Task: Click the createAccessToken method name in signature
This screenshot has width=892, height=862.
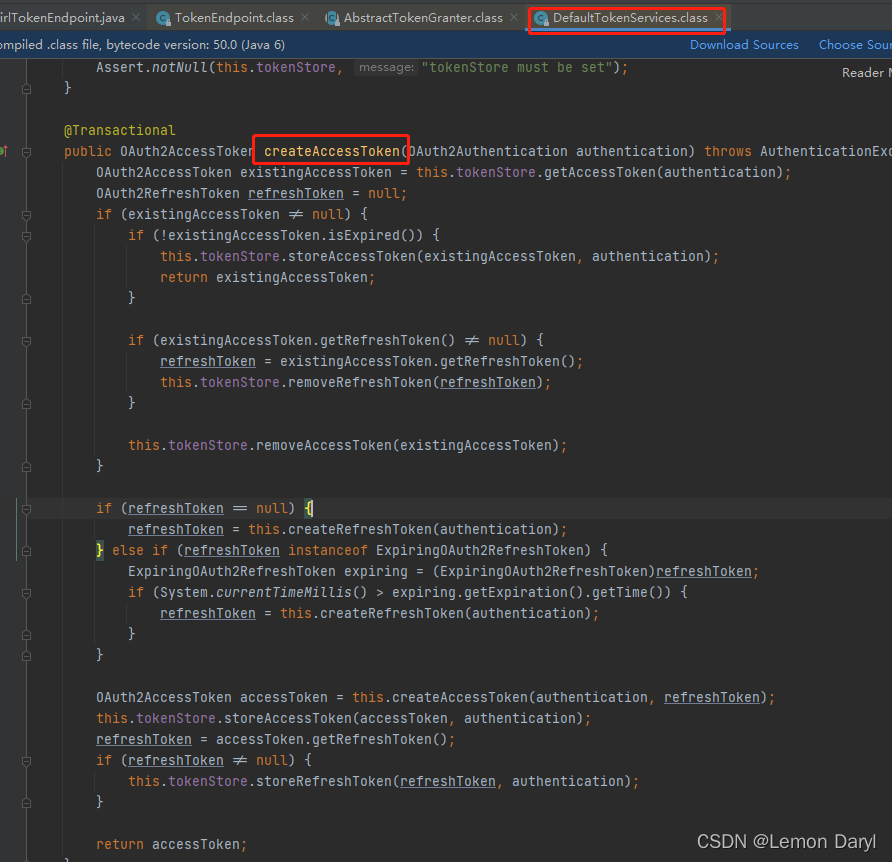Action: (x=332, y=151)
